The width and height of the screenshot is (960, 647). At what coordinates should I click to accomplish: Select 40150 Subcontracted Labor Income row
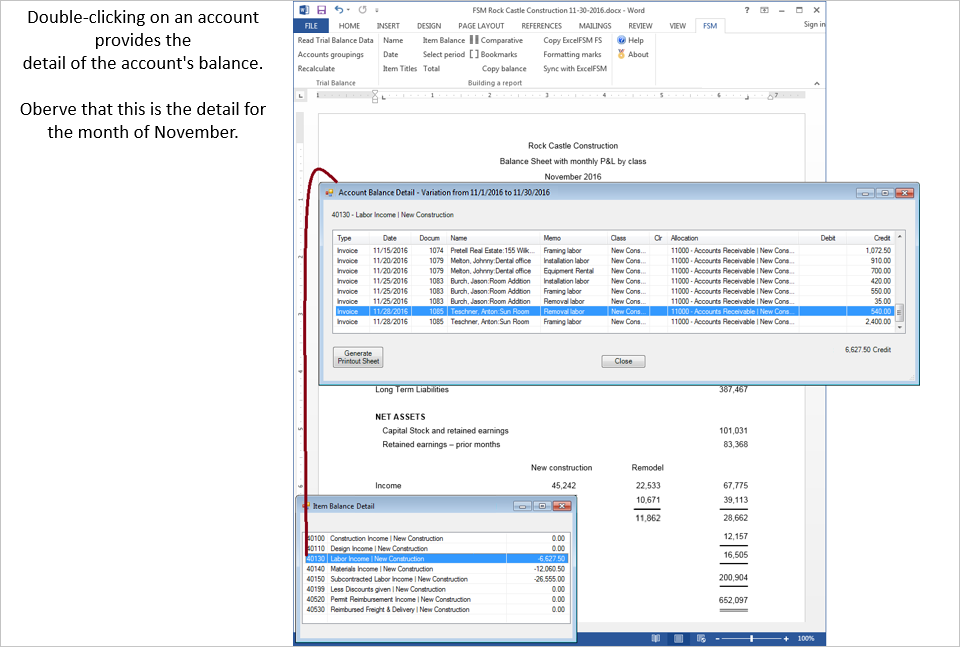coord(436,579)
